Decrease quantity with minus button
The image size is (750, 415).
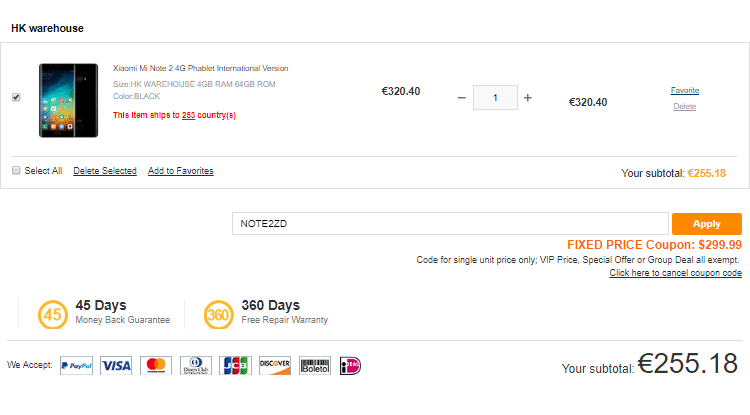point(461,98)
